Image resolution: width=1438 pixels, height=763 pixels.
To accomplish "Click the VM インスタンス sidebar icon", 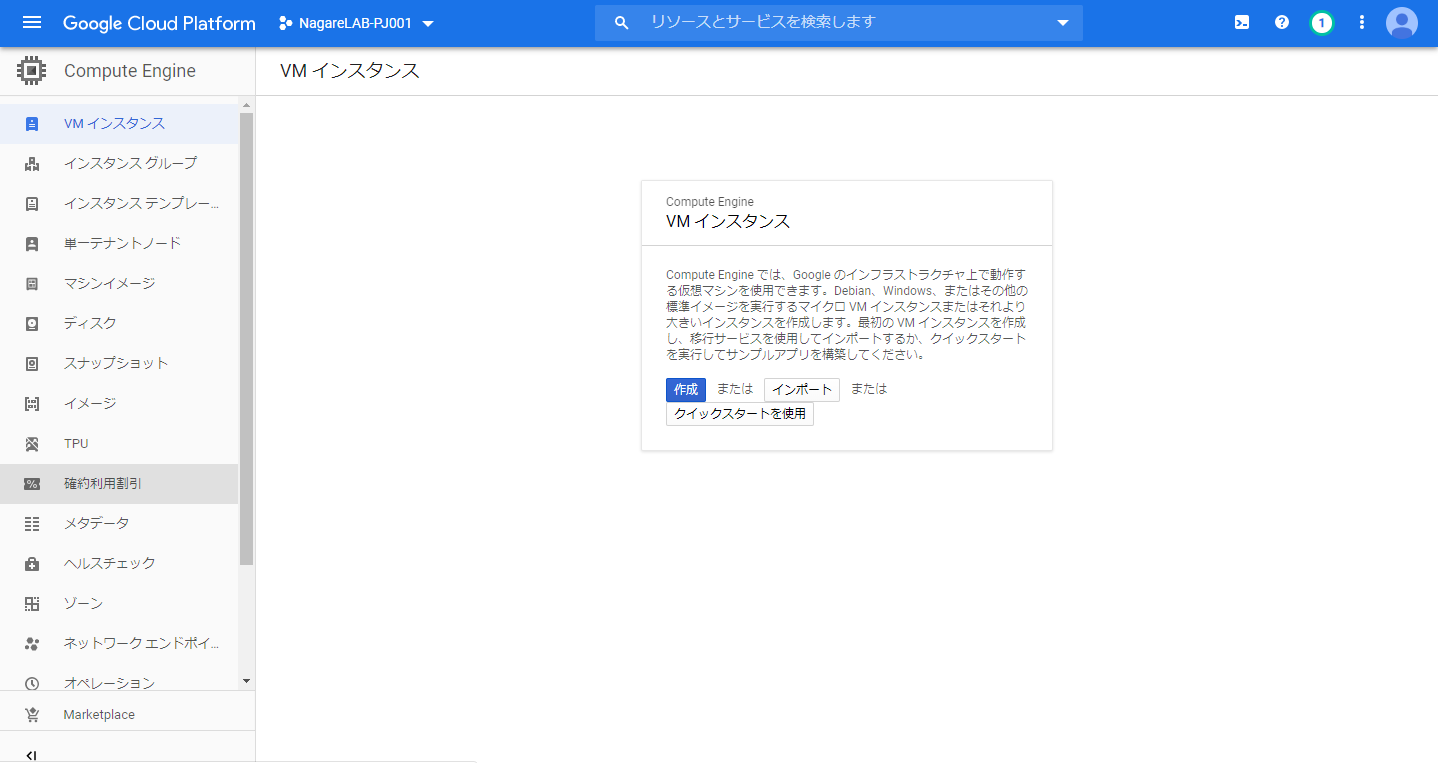I will (32, 124).
